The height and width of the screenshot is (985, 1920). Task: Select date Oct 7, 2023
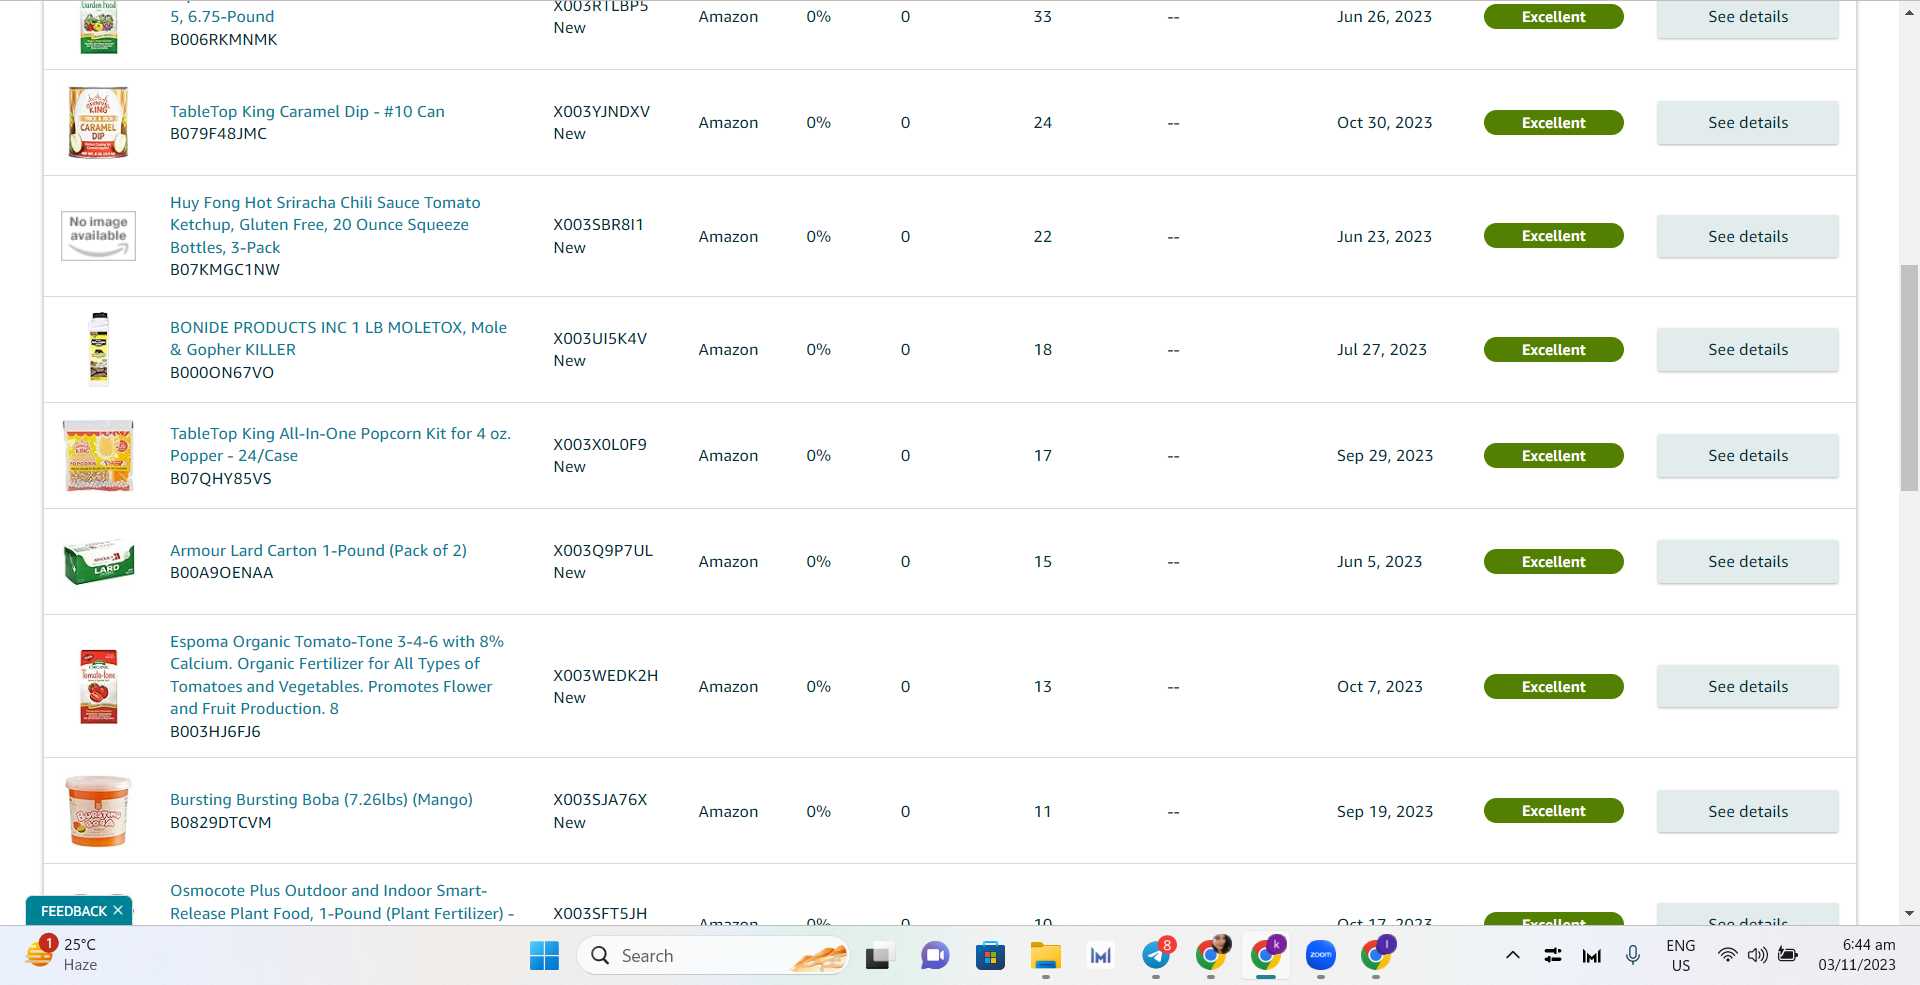pyautogui.click(x=1379, y=686)
